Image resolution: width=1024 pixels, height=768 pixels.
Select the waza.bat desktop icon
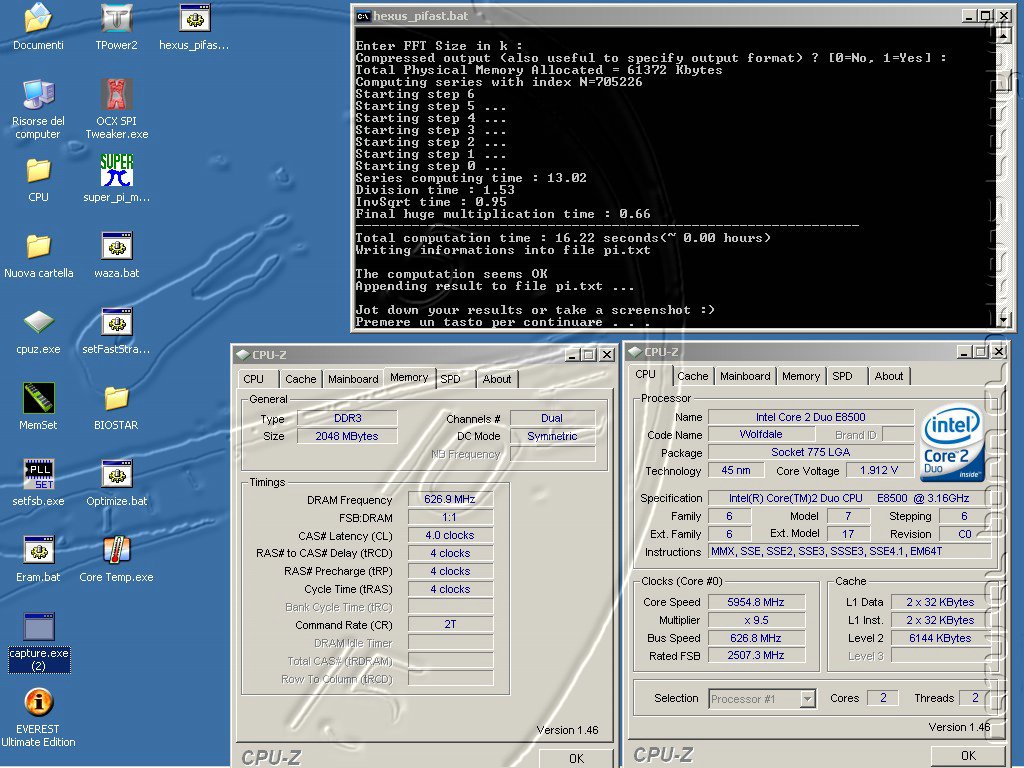pos(117,247)
